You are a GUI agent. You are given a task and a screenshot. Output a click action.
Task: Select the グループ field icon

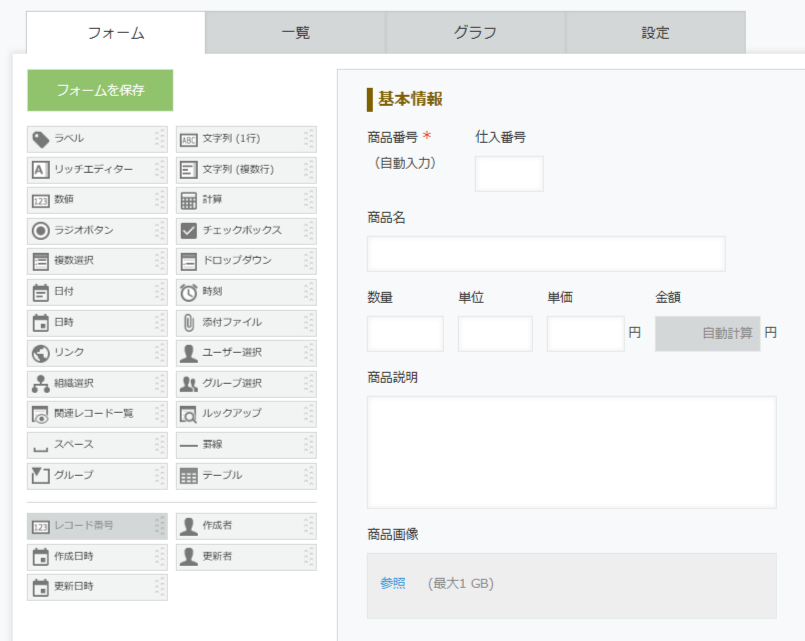[x=41, y=475]
